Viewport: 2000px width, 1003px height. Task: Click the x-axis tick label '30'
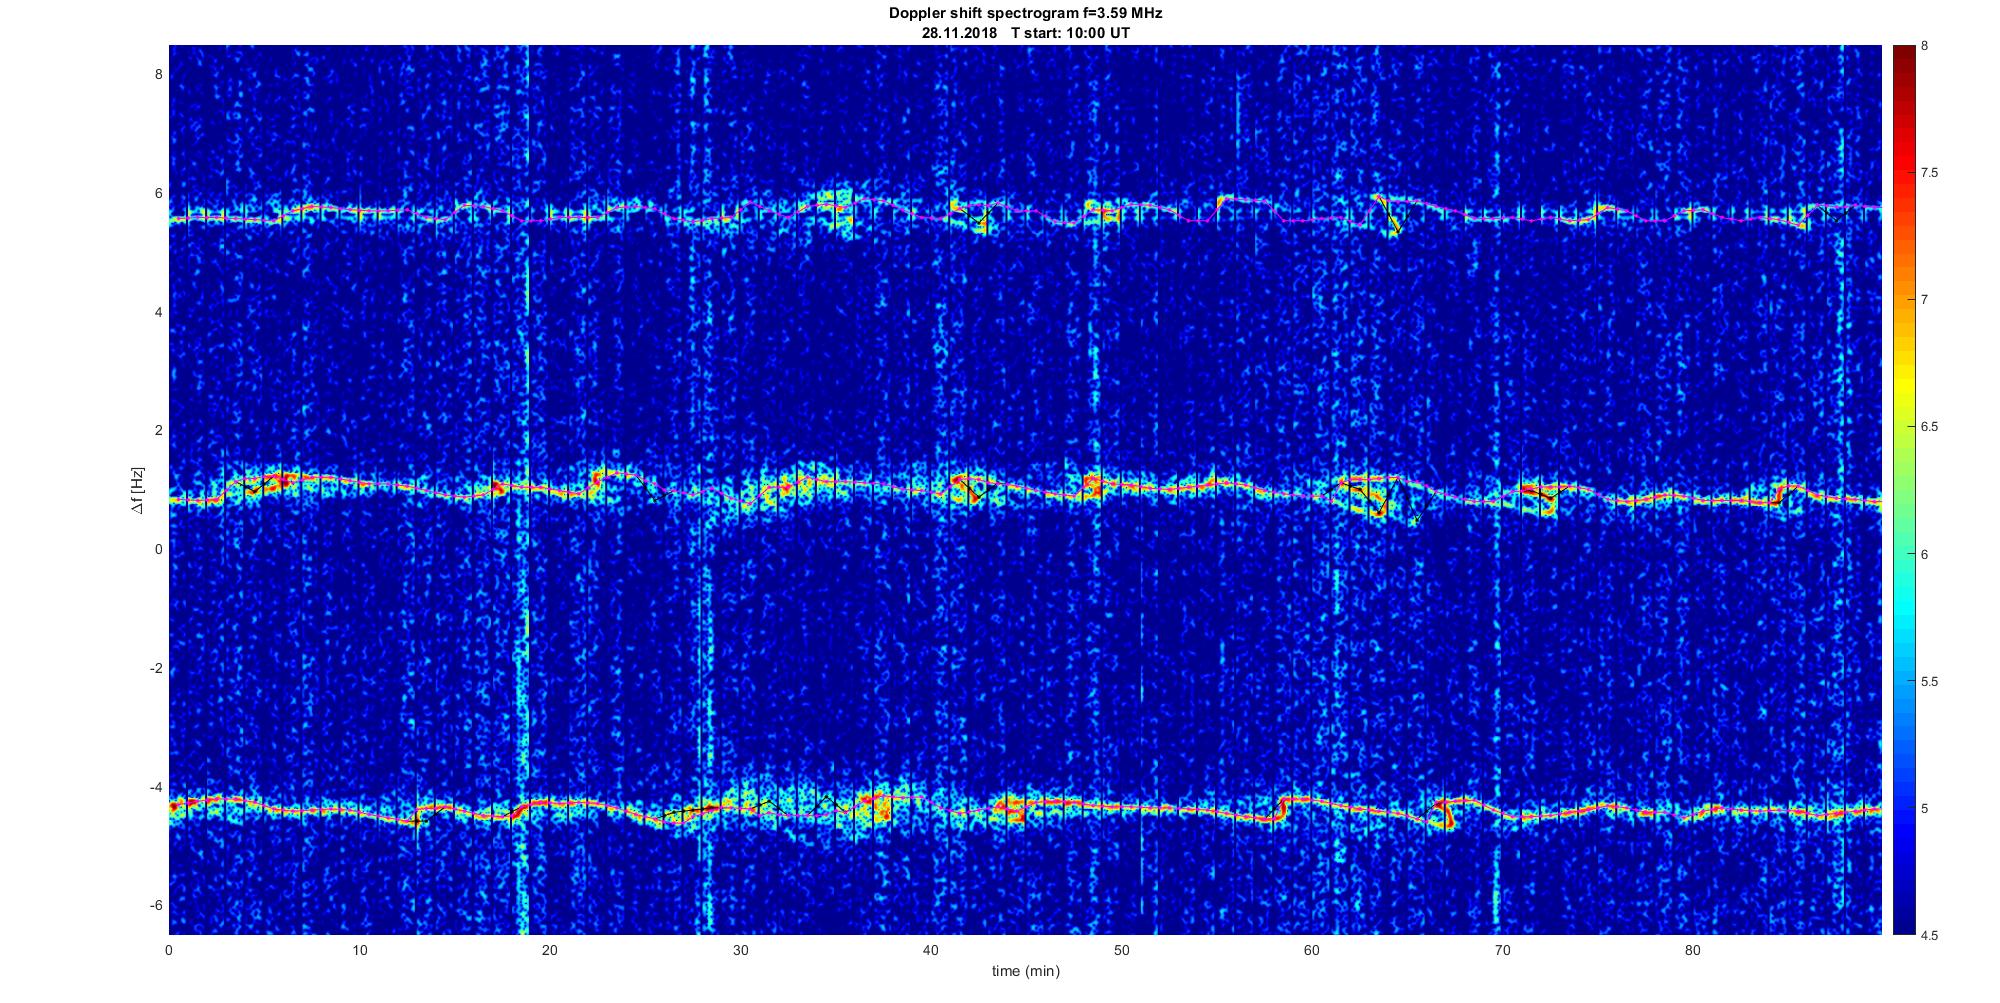pyautogui.click(x=740, y=950)
